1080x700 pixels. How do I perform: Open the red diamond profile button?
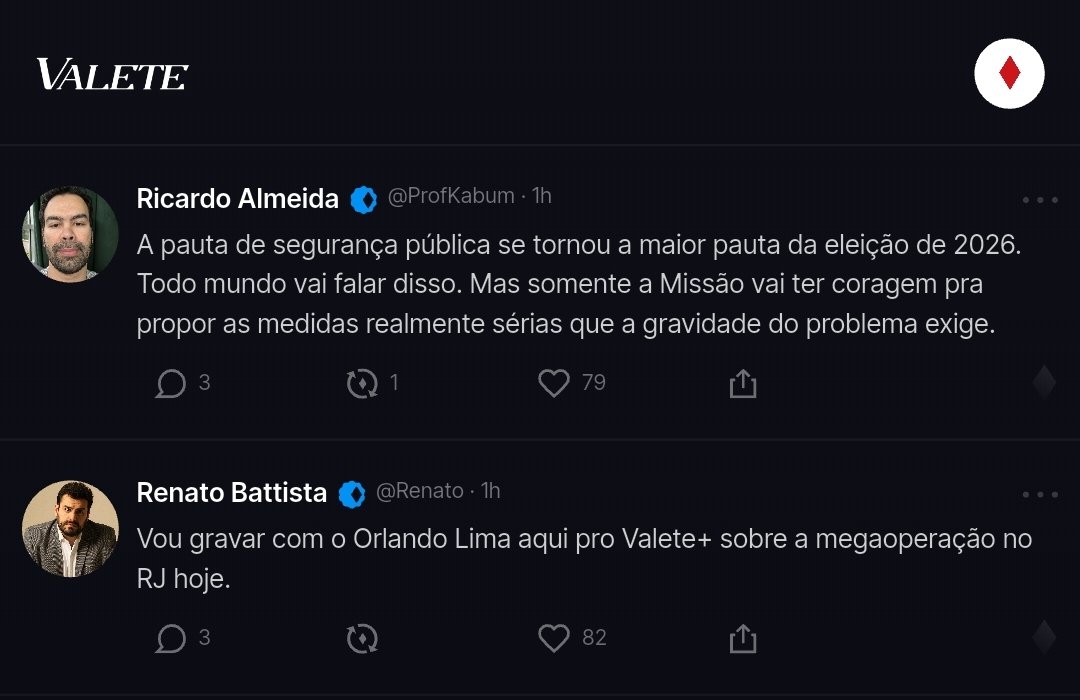point(1009,74)
